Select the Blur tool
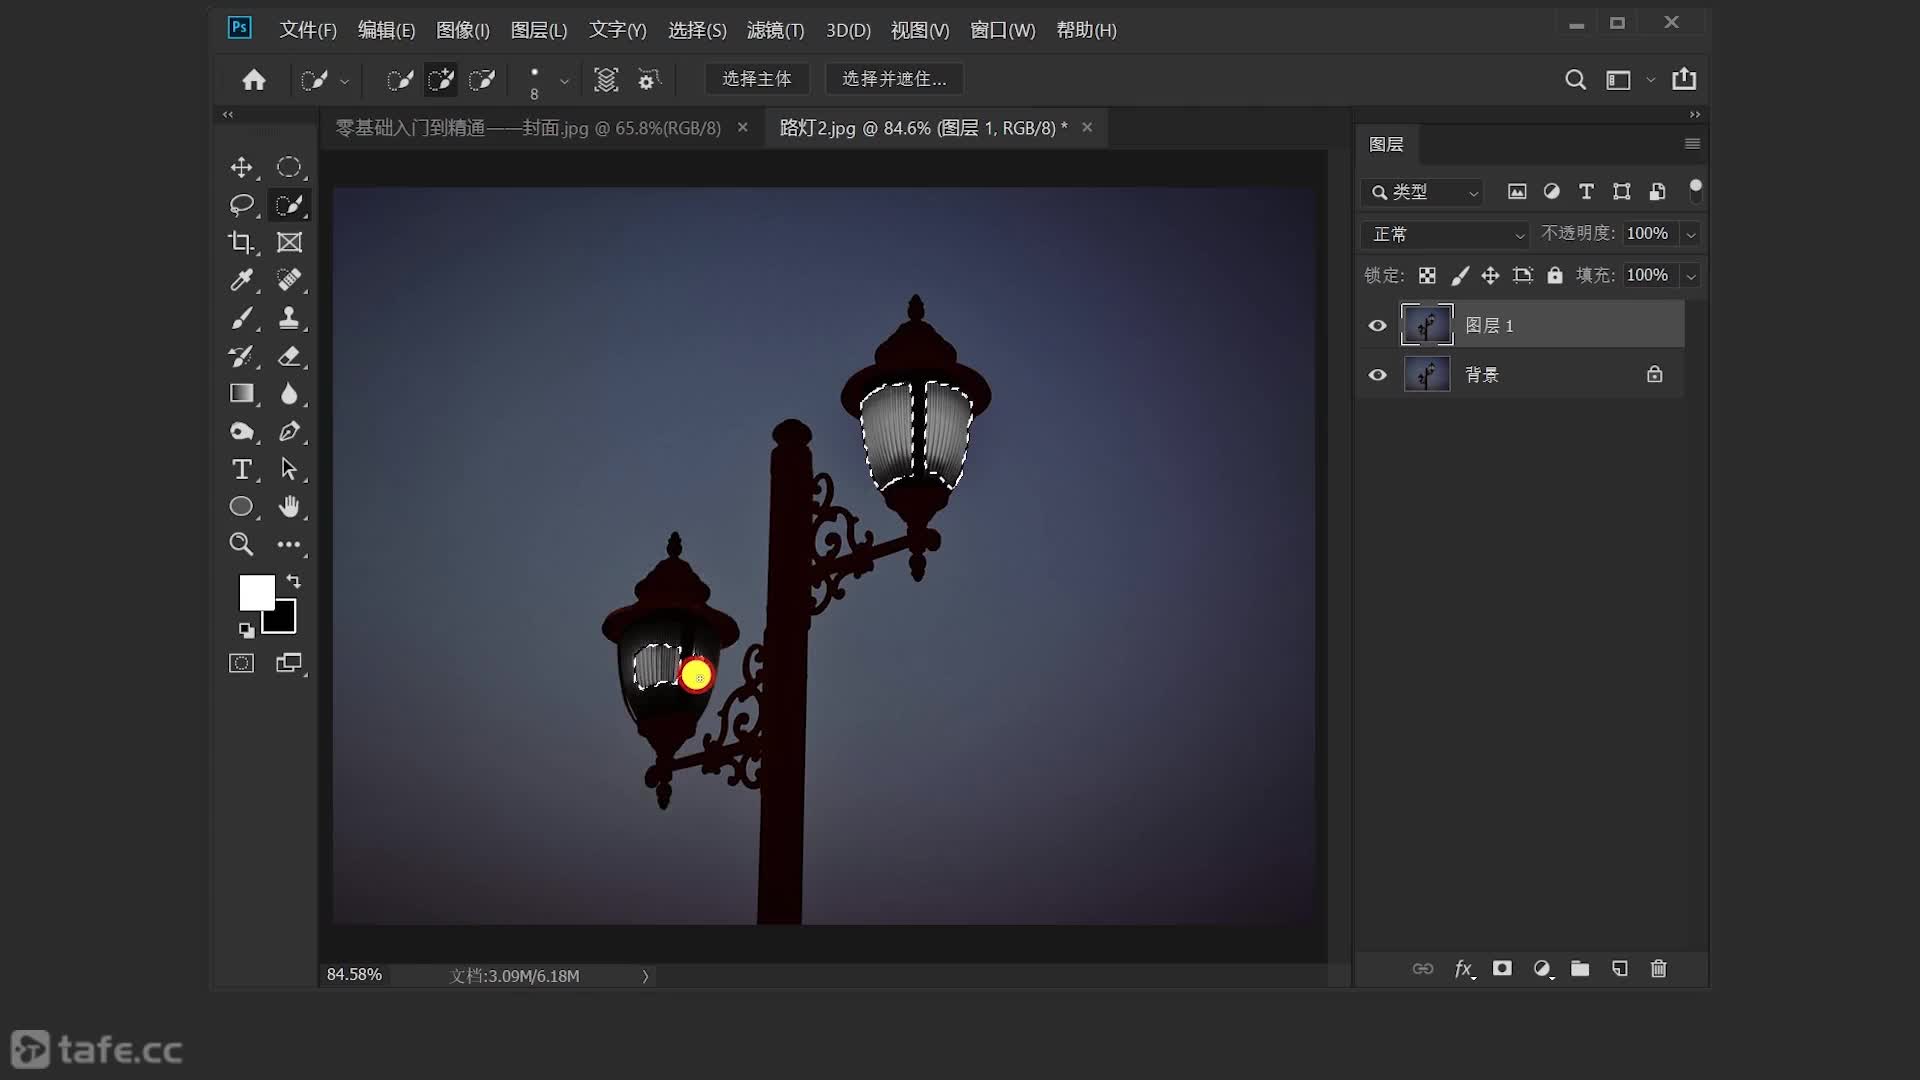This screenshot has width=1920, height=1080. click(x=289, y=394)
